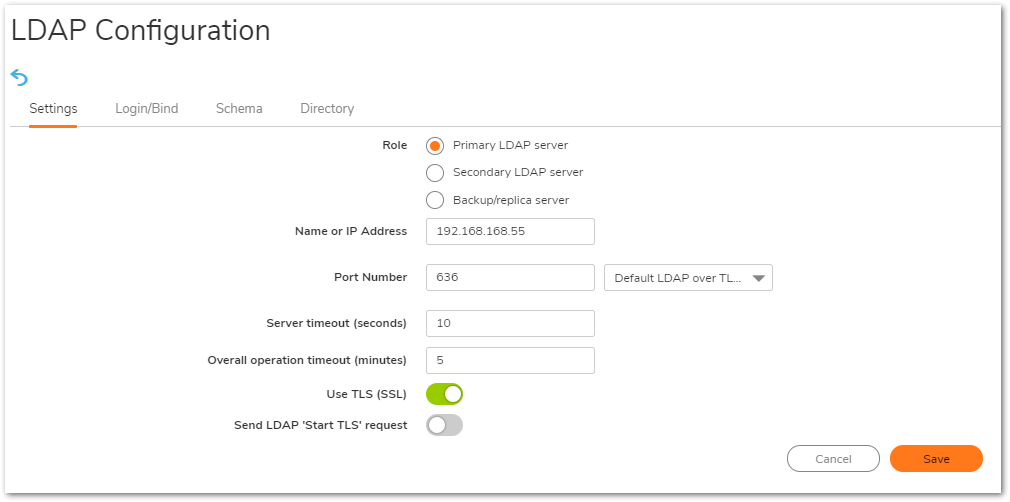Image resolution: width=1010 pixels, height=502 pixels.
Task: Click the Name or IP Address field
Action: click(x=510, y=231)
